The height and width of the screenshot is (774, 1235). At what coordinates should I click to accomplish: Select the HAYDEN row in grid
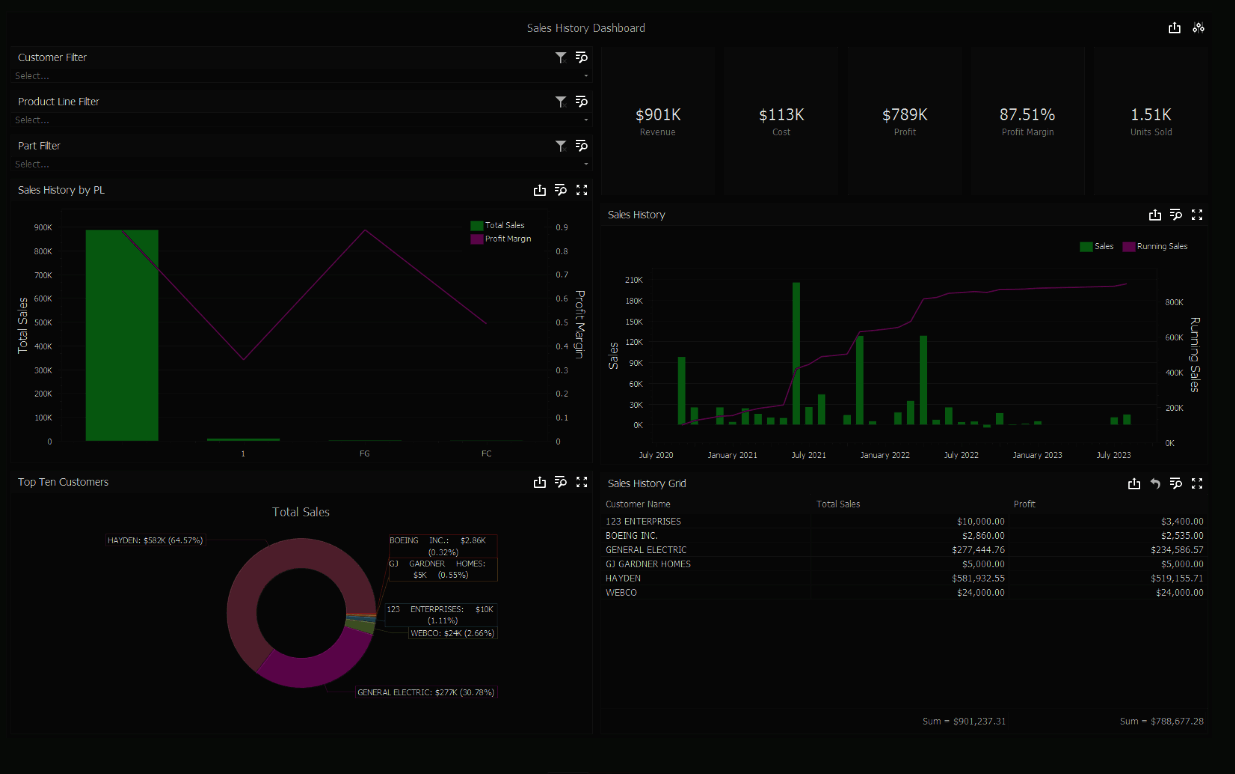[905, 578]
